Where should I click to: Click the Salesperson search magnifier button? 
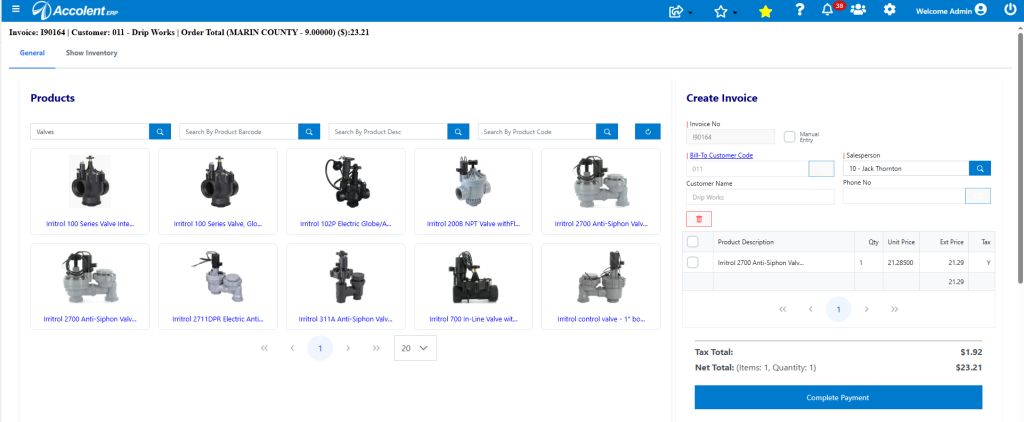click(980, 169)
